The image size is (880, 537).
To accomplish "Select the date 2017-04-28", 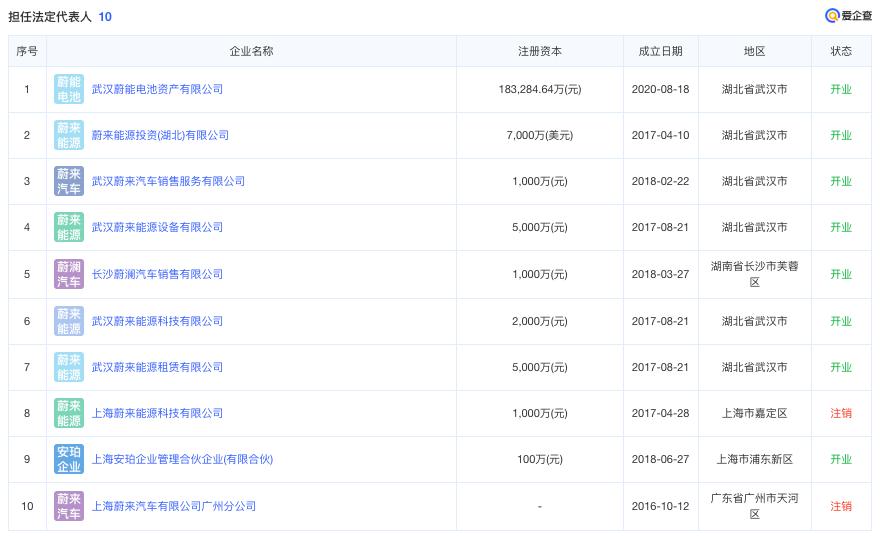I will (x=661, y=413).
